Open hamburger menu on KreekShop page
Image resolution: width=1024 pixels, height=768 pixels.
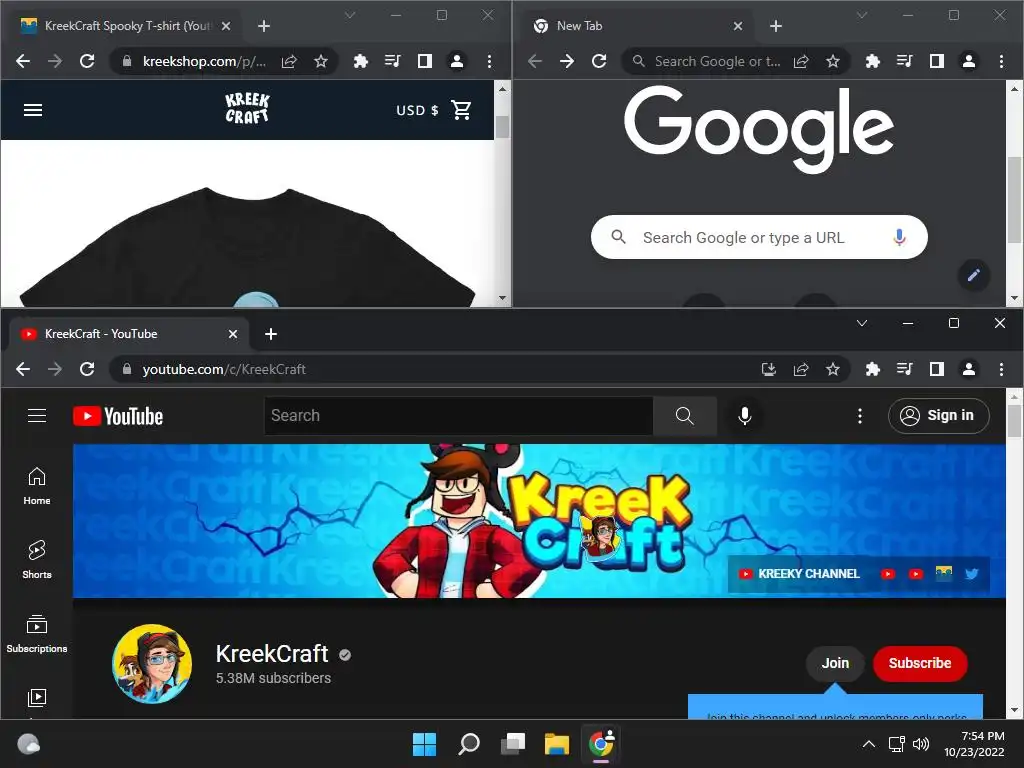33,110
